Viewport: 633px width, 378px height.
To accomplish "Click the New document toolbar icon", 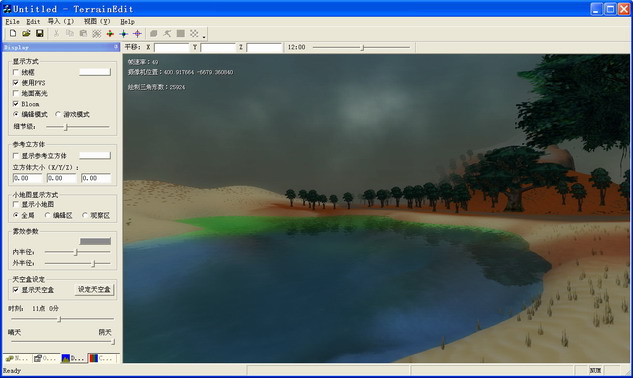I will (13, 34).
